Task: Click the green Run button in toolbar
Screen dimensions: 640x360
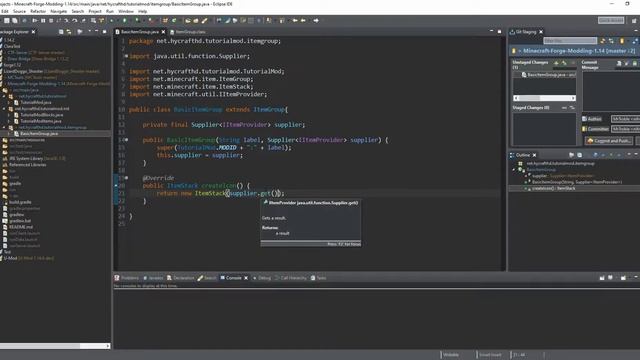Action: tap(124, 20)
